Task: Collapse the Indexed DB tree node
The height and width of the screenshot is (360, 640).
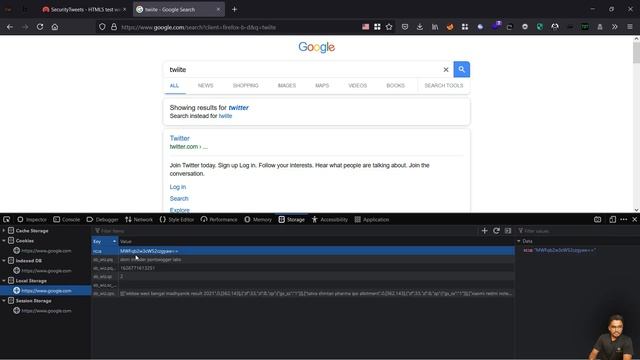Action: pos(4,260)
